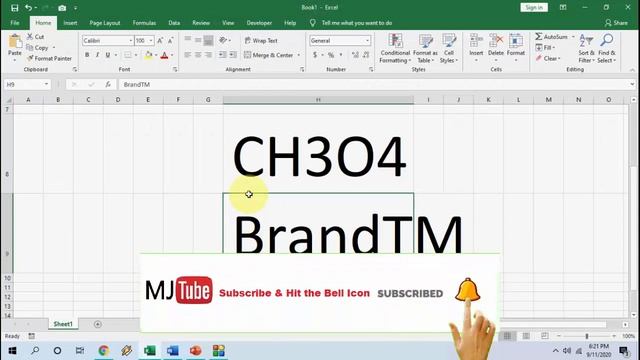Toggle italic formatting
Viewport: 640px width, 360px height.
click(97, 55)
